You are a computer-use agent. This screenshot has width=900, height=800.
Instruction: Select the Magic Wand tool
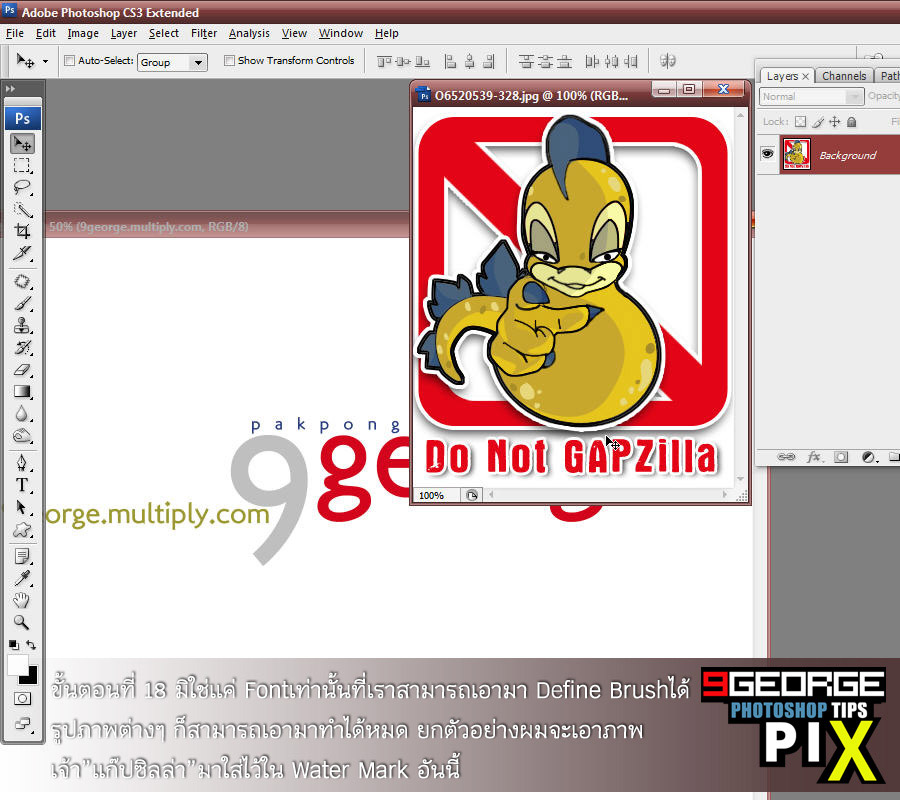coord(22,209)
